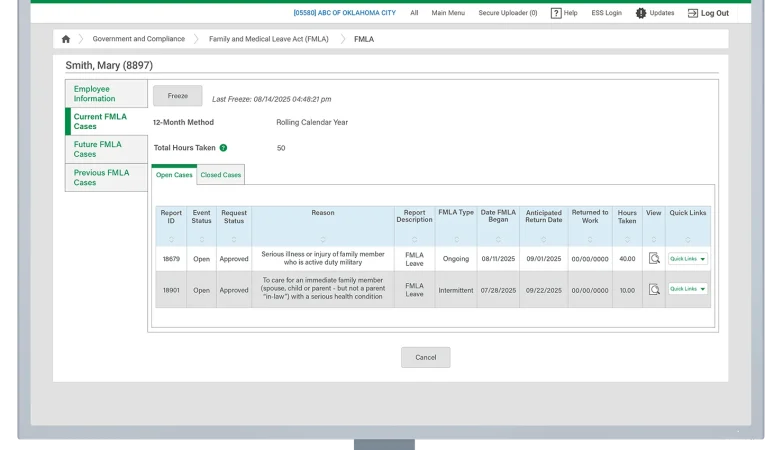The image size is (783, 450).
Task: Go to Government and Compliance breadcrumb
Action: point(138,39)
